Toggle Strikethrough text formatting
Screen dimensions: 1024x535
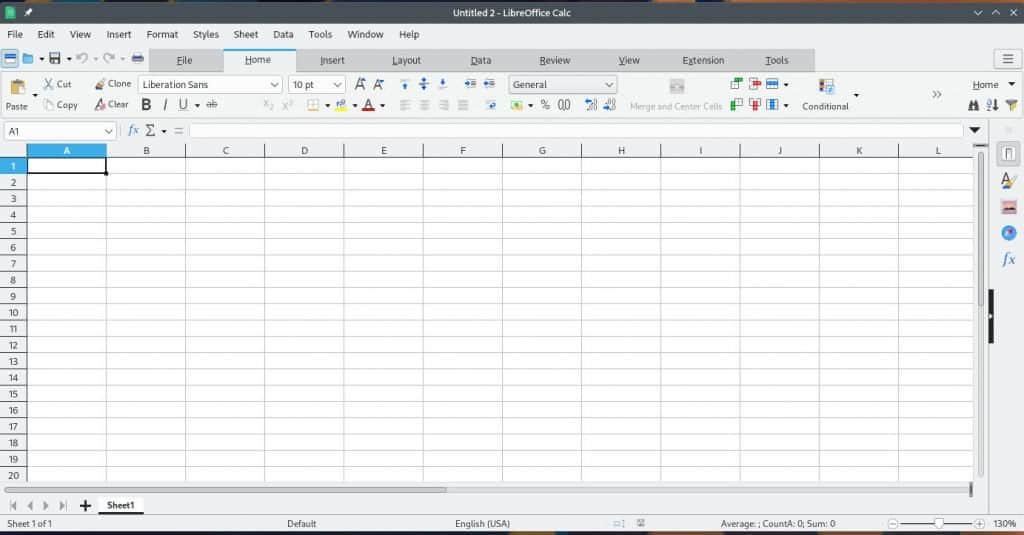(212, 105)
